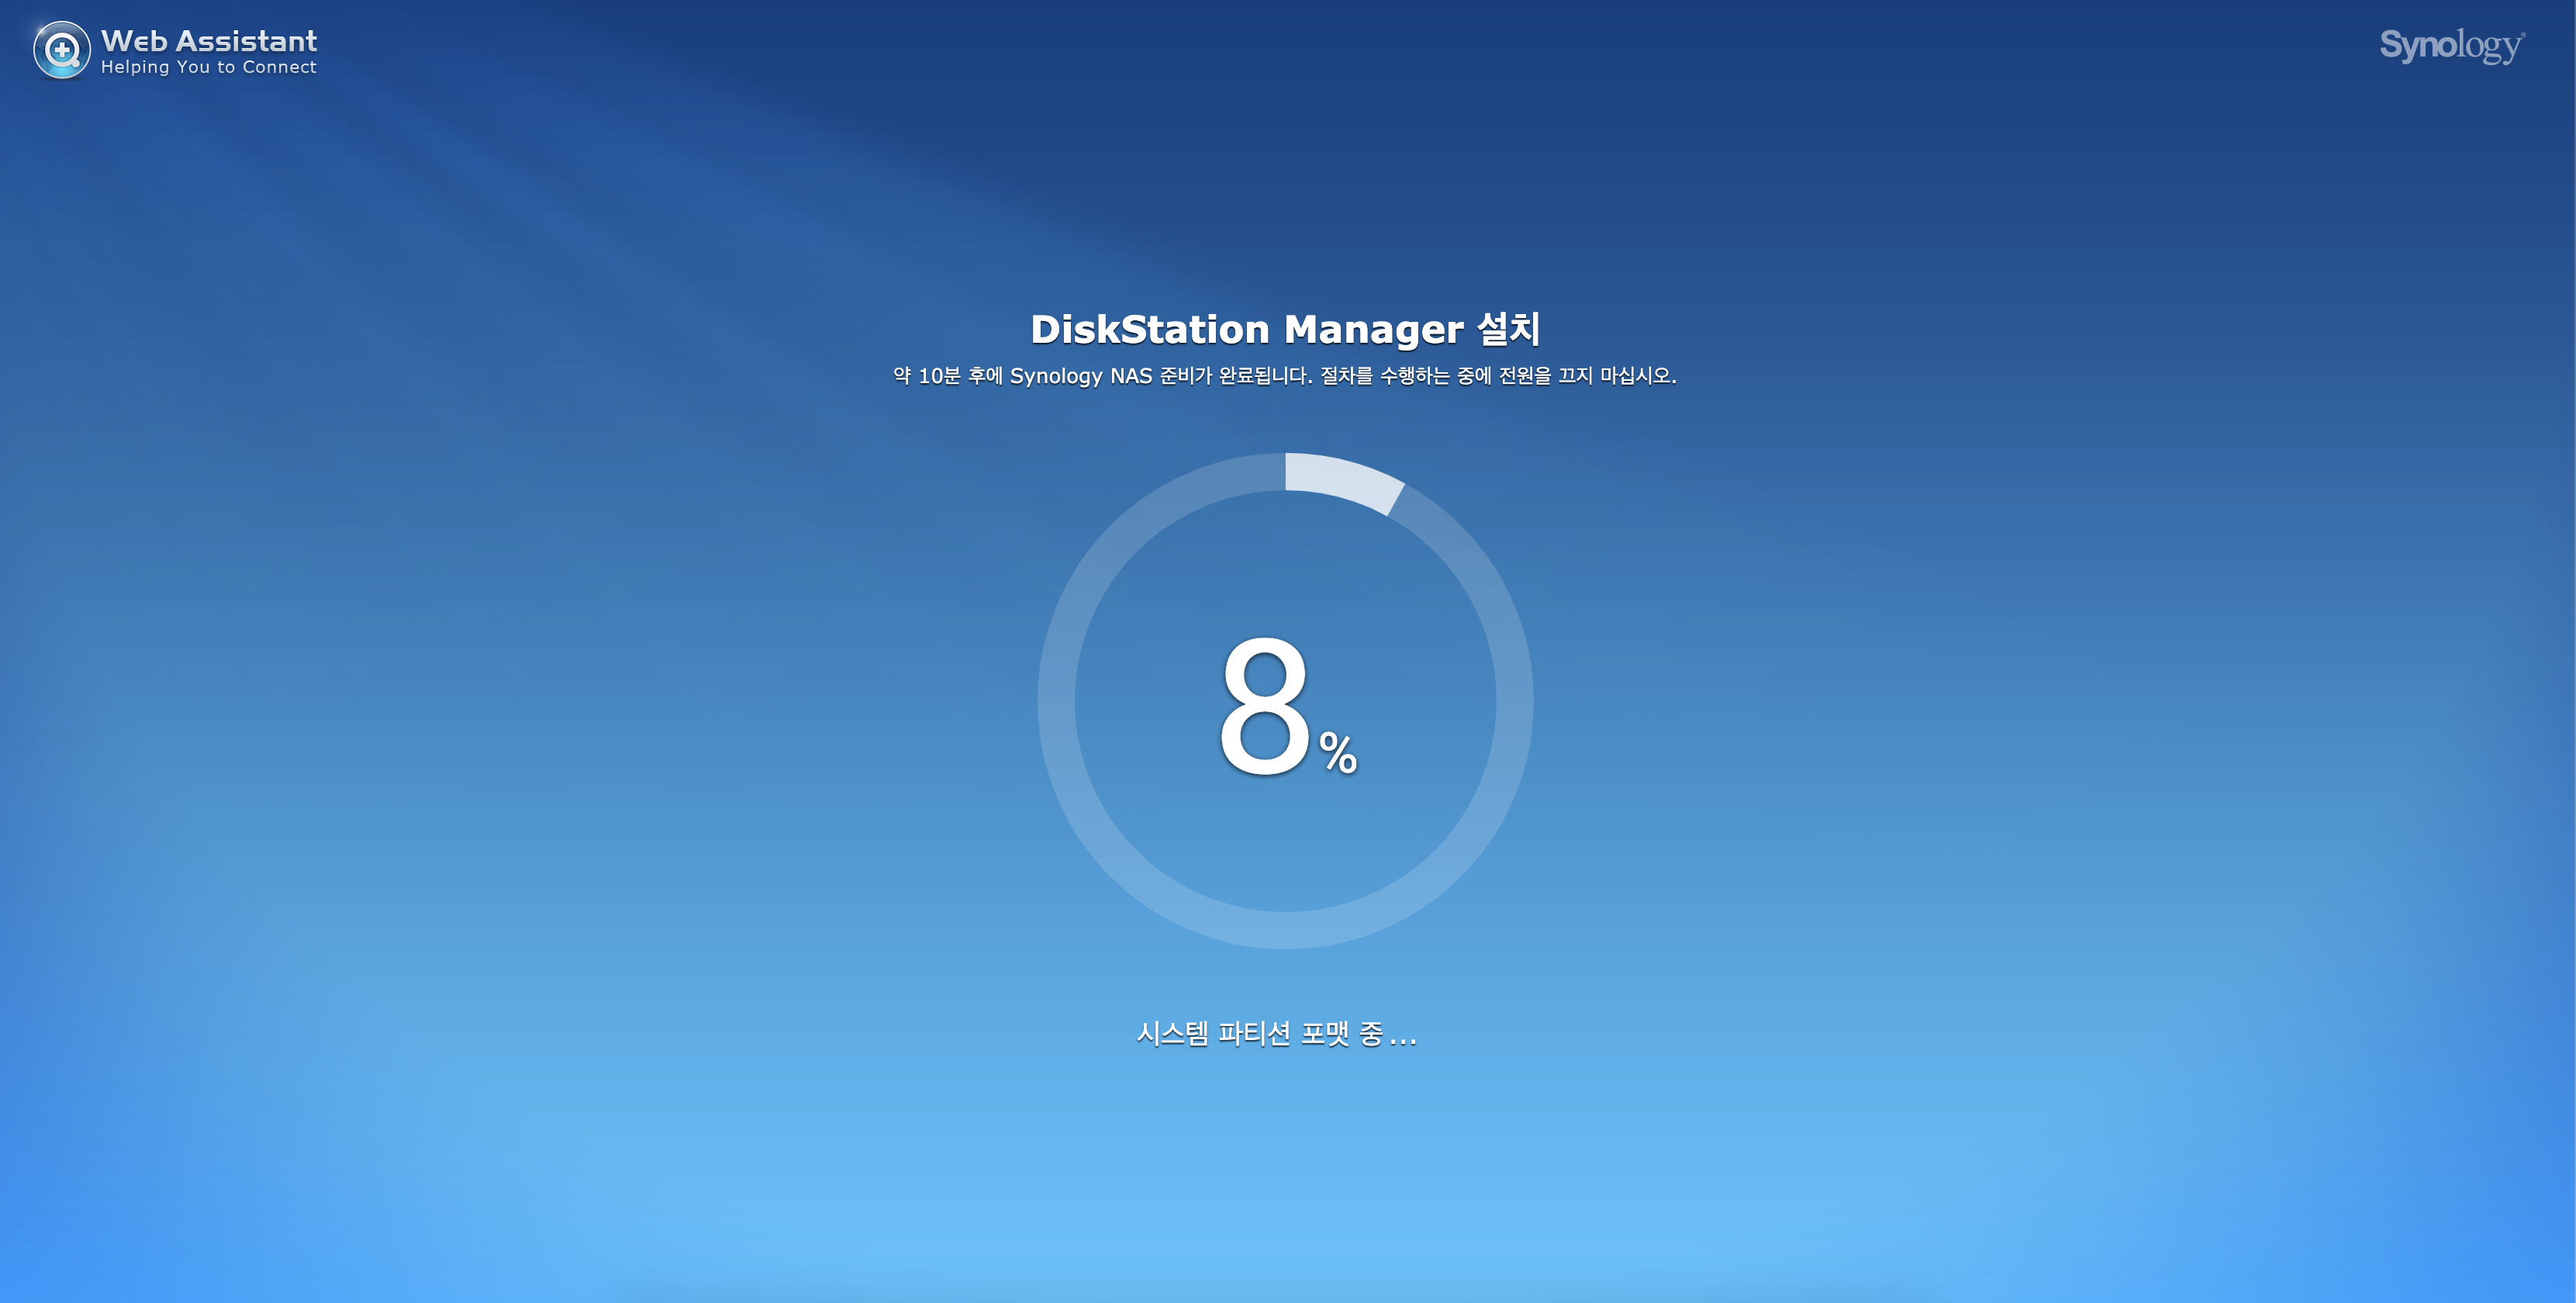Click the "시스템 파티션" status words
This screenshot has height=1303, width=2576.
pos(1212,1033)
